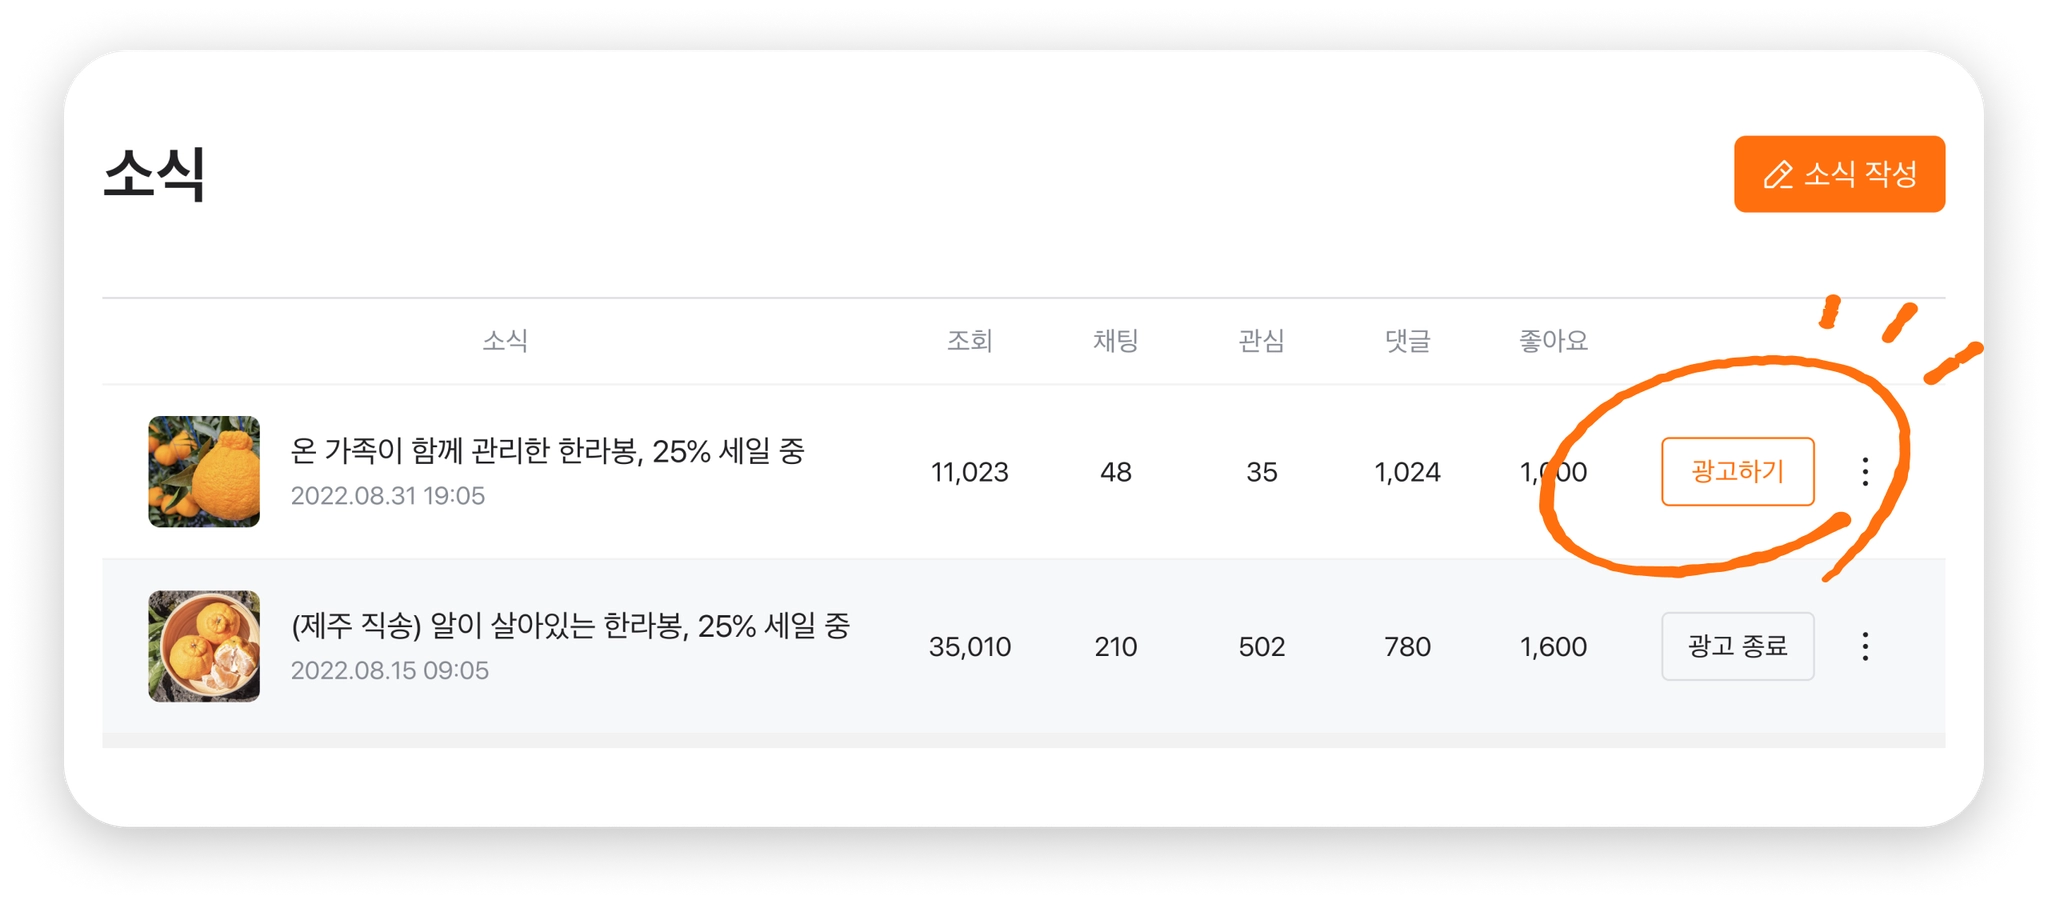
Task: Open the more options menu for second post
Action: [x=1865, y=646]
